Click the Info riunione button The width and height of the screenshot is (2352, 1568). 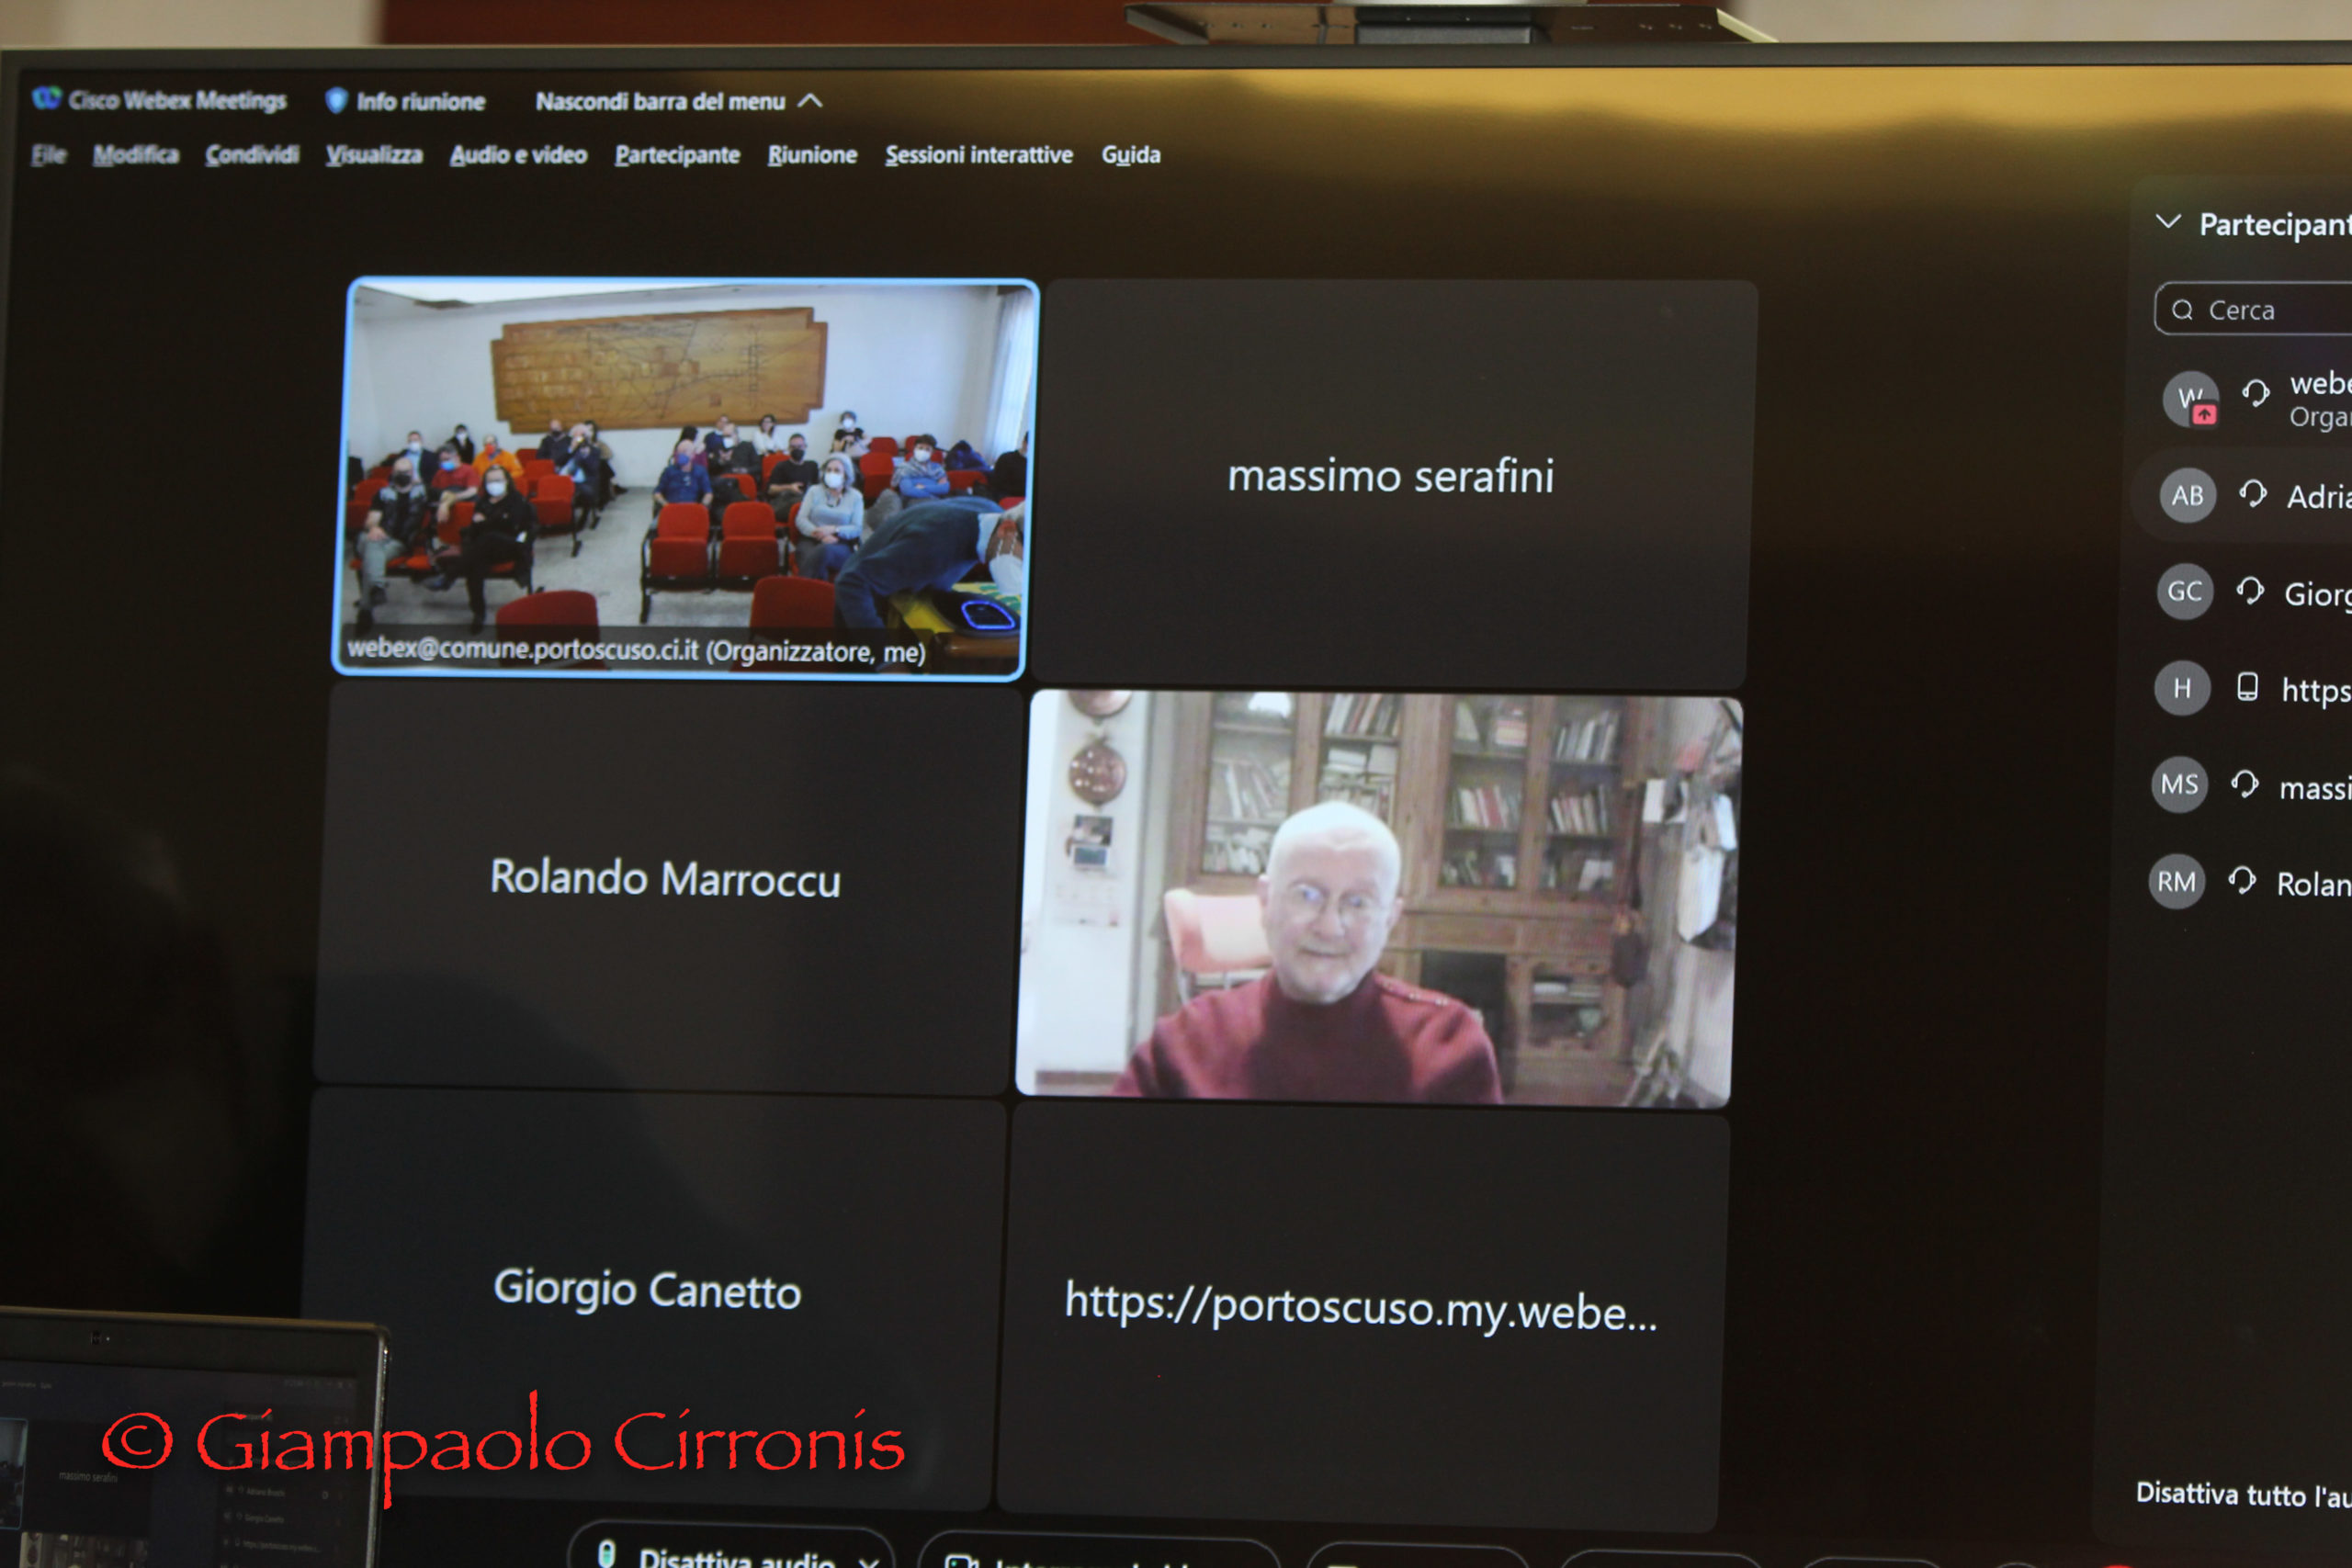coord(420,101)
